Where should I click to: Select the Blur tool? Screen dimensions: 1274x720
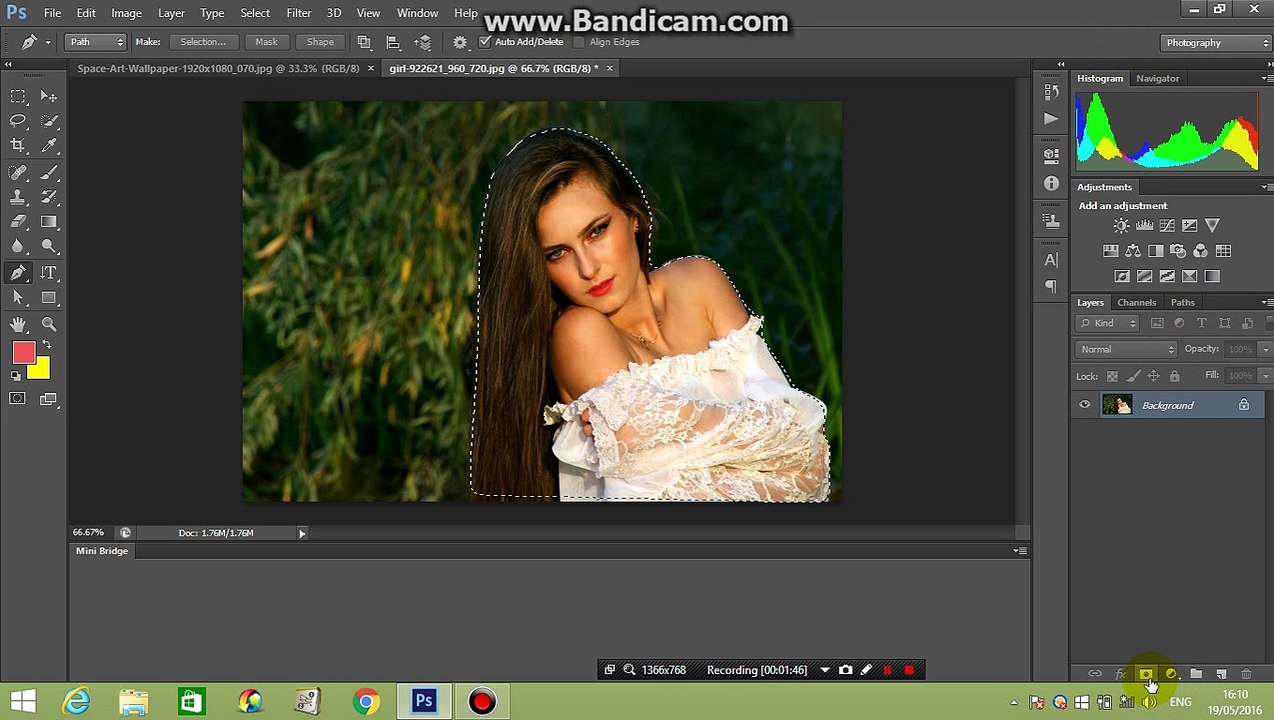(18, 247)
